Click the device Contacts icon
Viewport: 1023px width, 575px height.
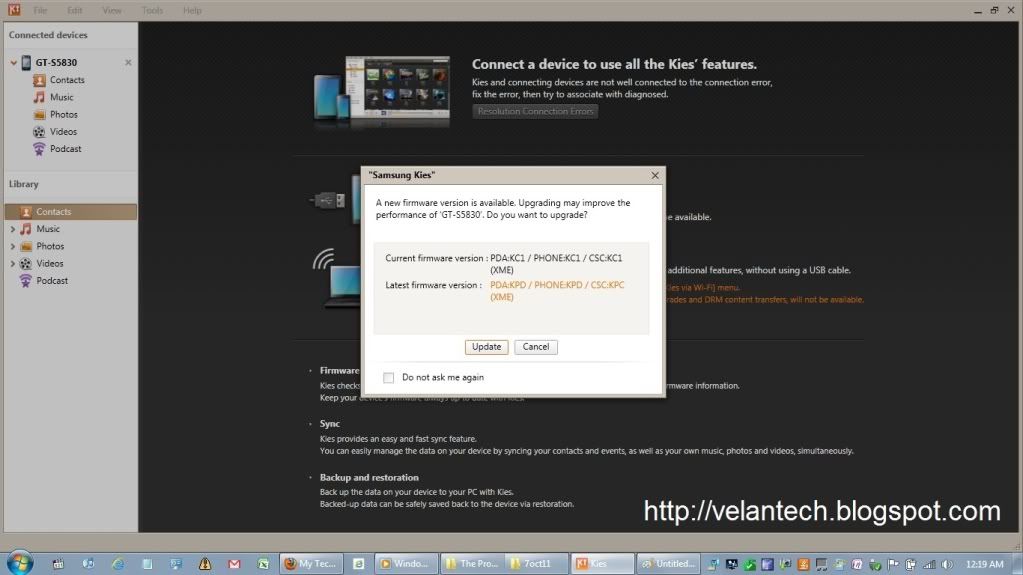click(x=39, y=80)
